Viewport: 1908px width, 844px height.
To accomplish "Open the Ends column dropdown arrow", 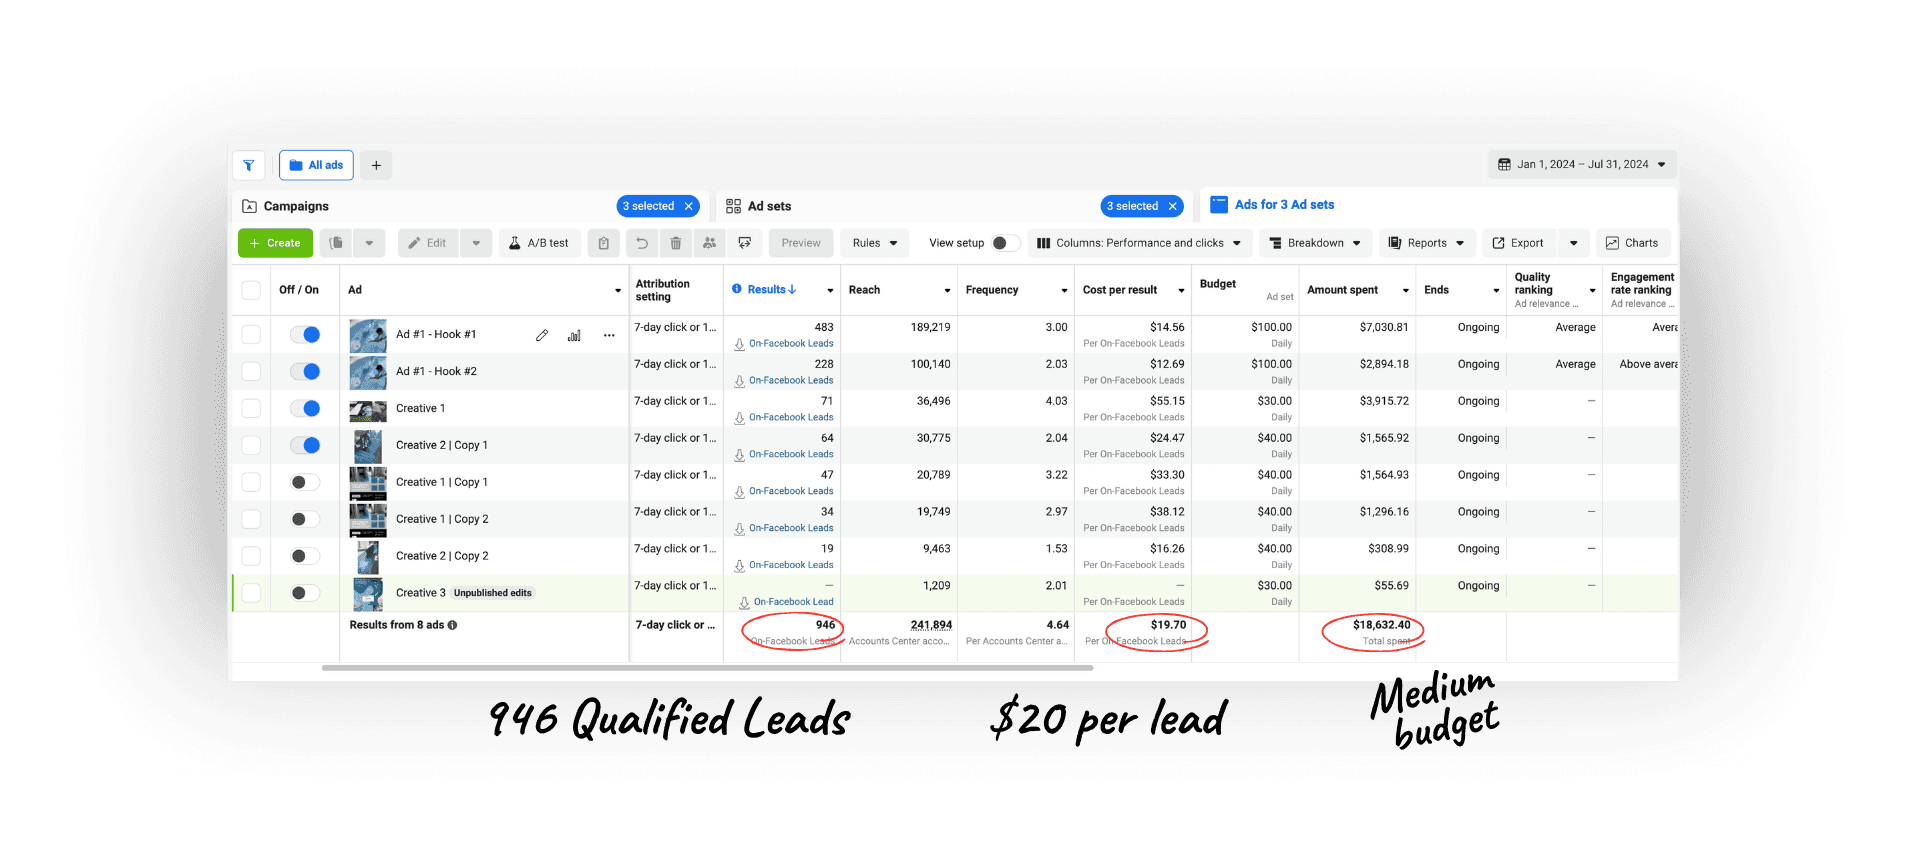I will 1496,291.
